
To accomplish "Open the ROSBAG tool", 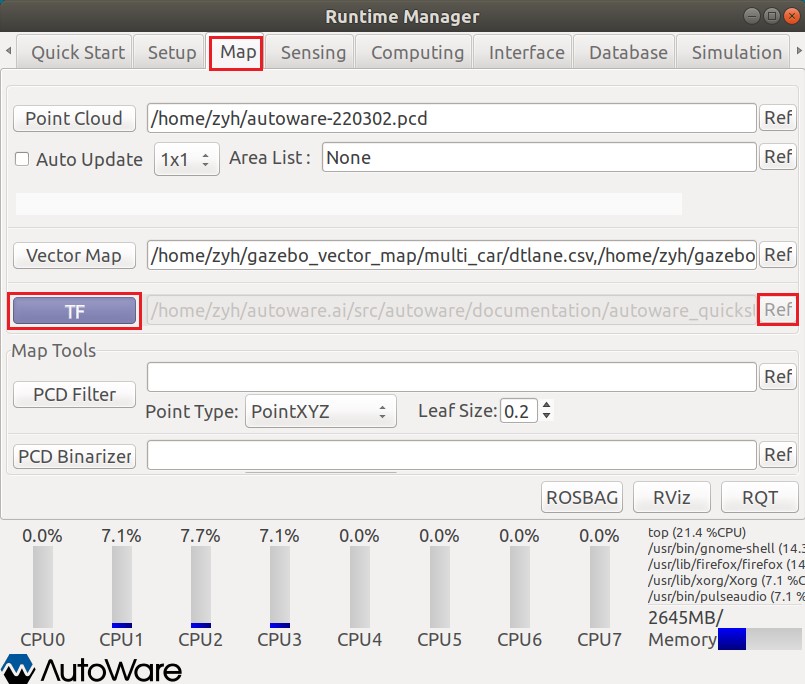I will click(x=581, y=496).
